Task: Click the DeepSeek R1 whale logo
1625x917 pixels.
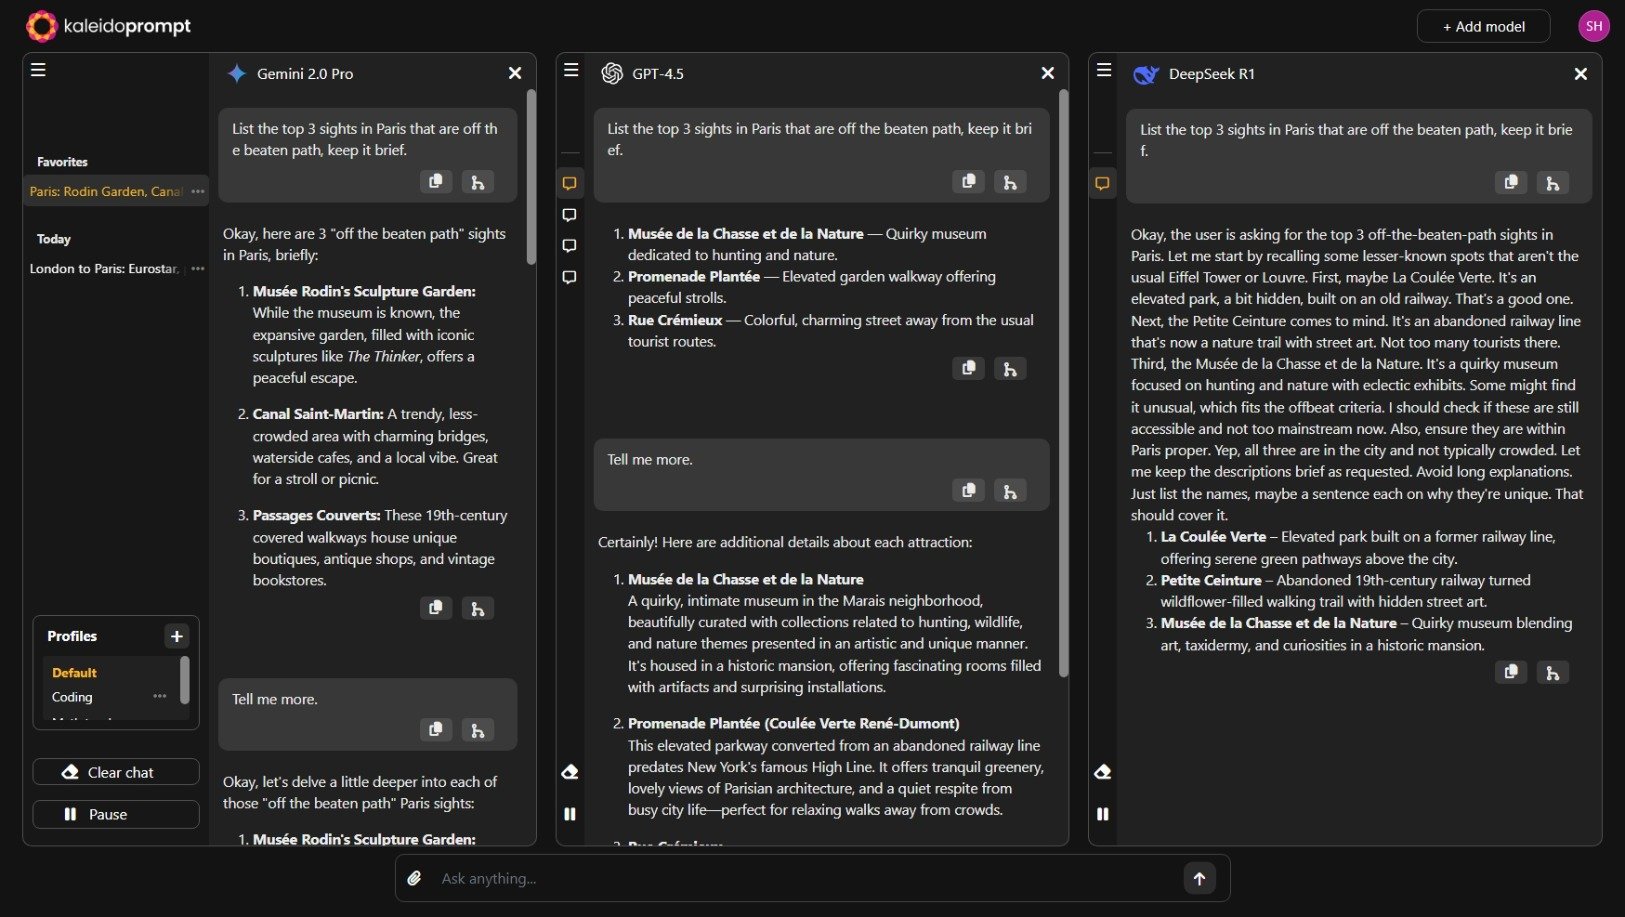Action: click(1146, 74)
